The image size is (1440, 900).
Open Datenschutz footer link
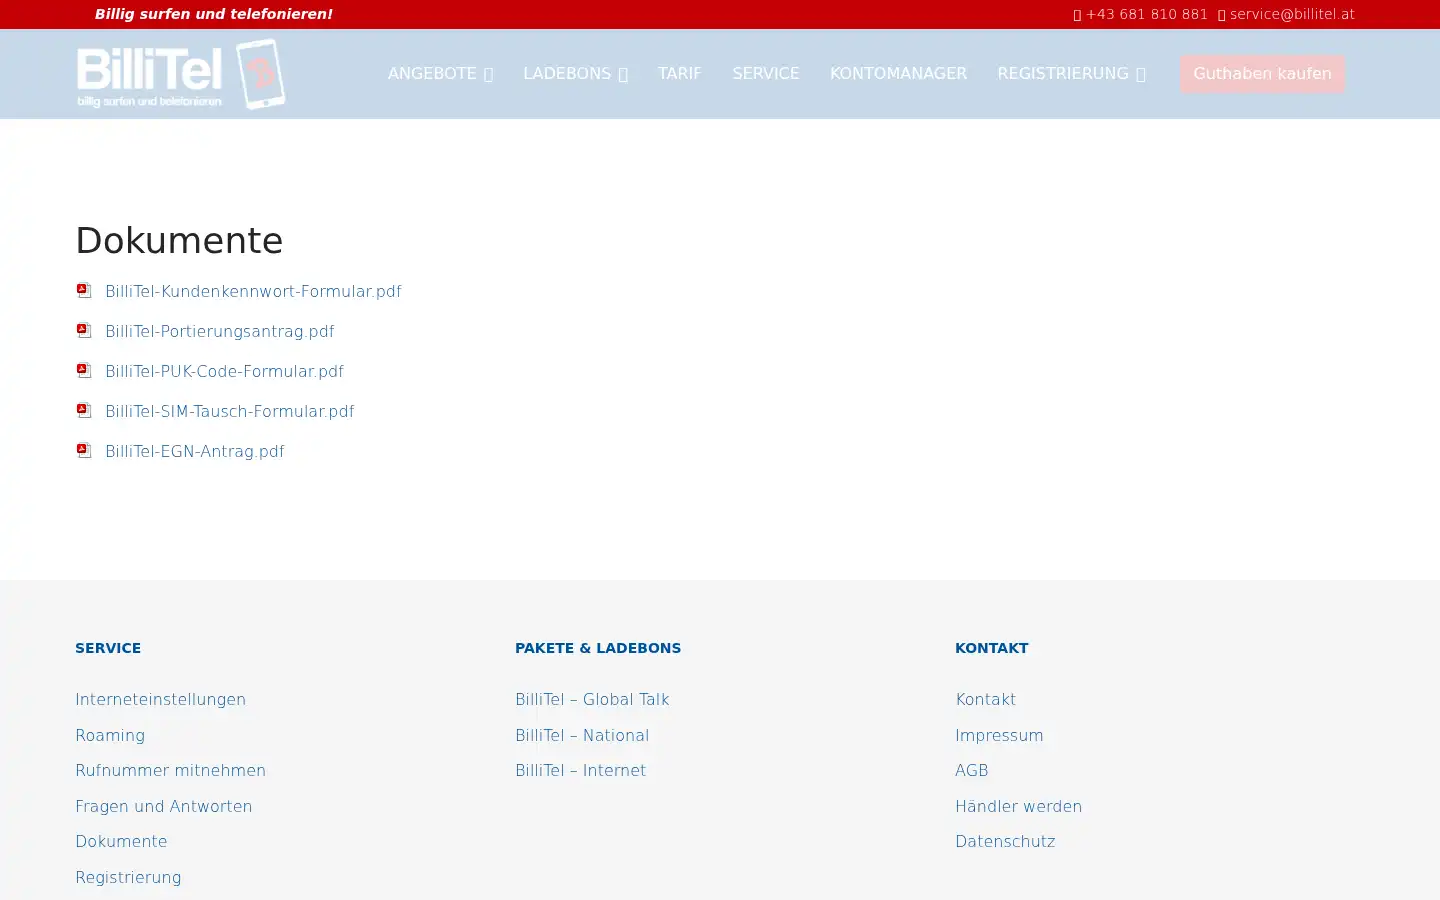1005,841
